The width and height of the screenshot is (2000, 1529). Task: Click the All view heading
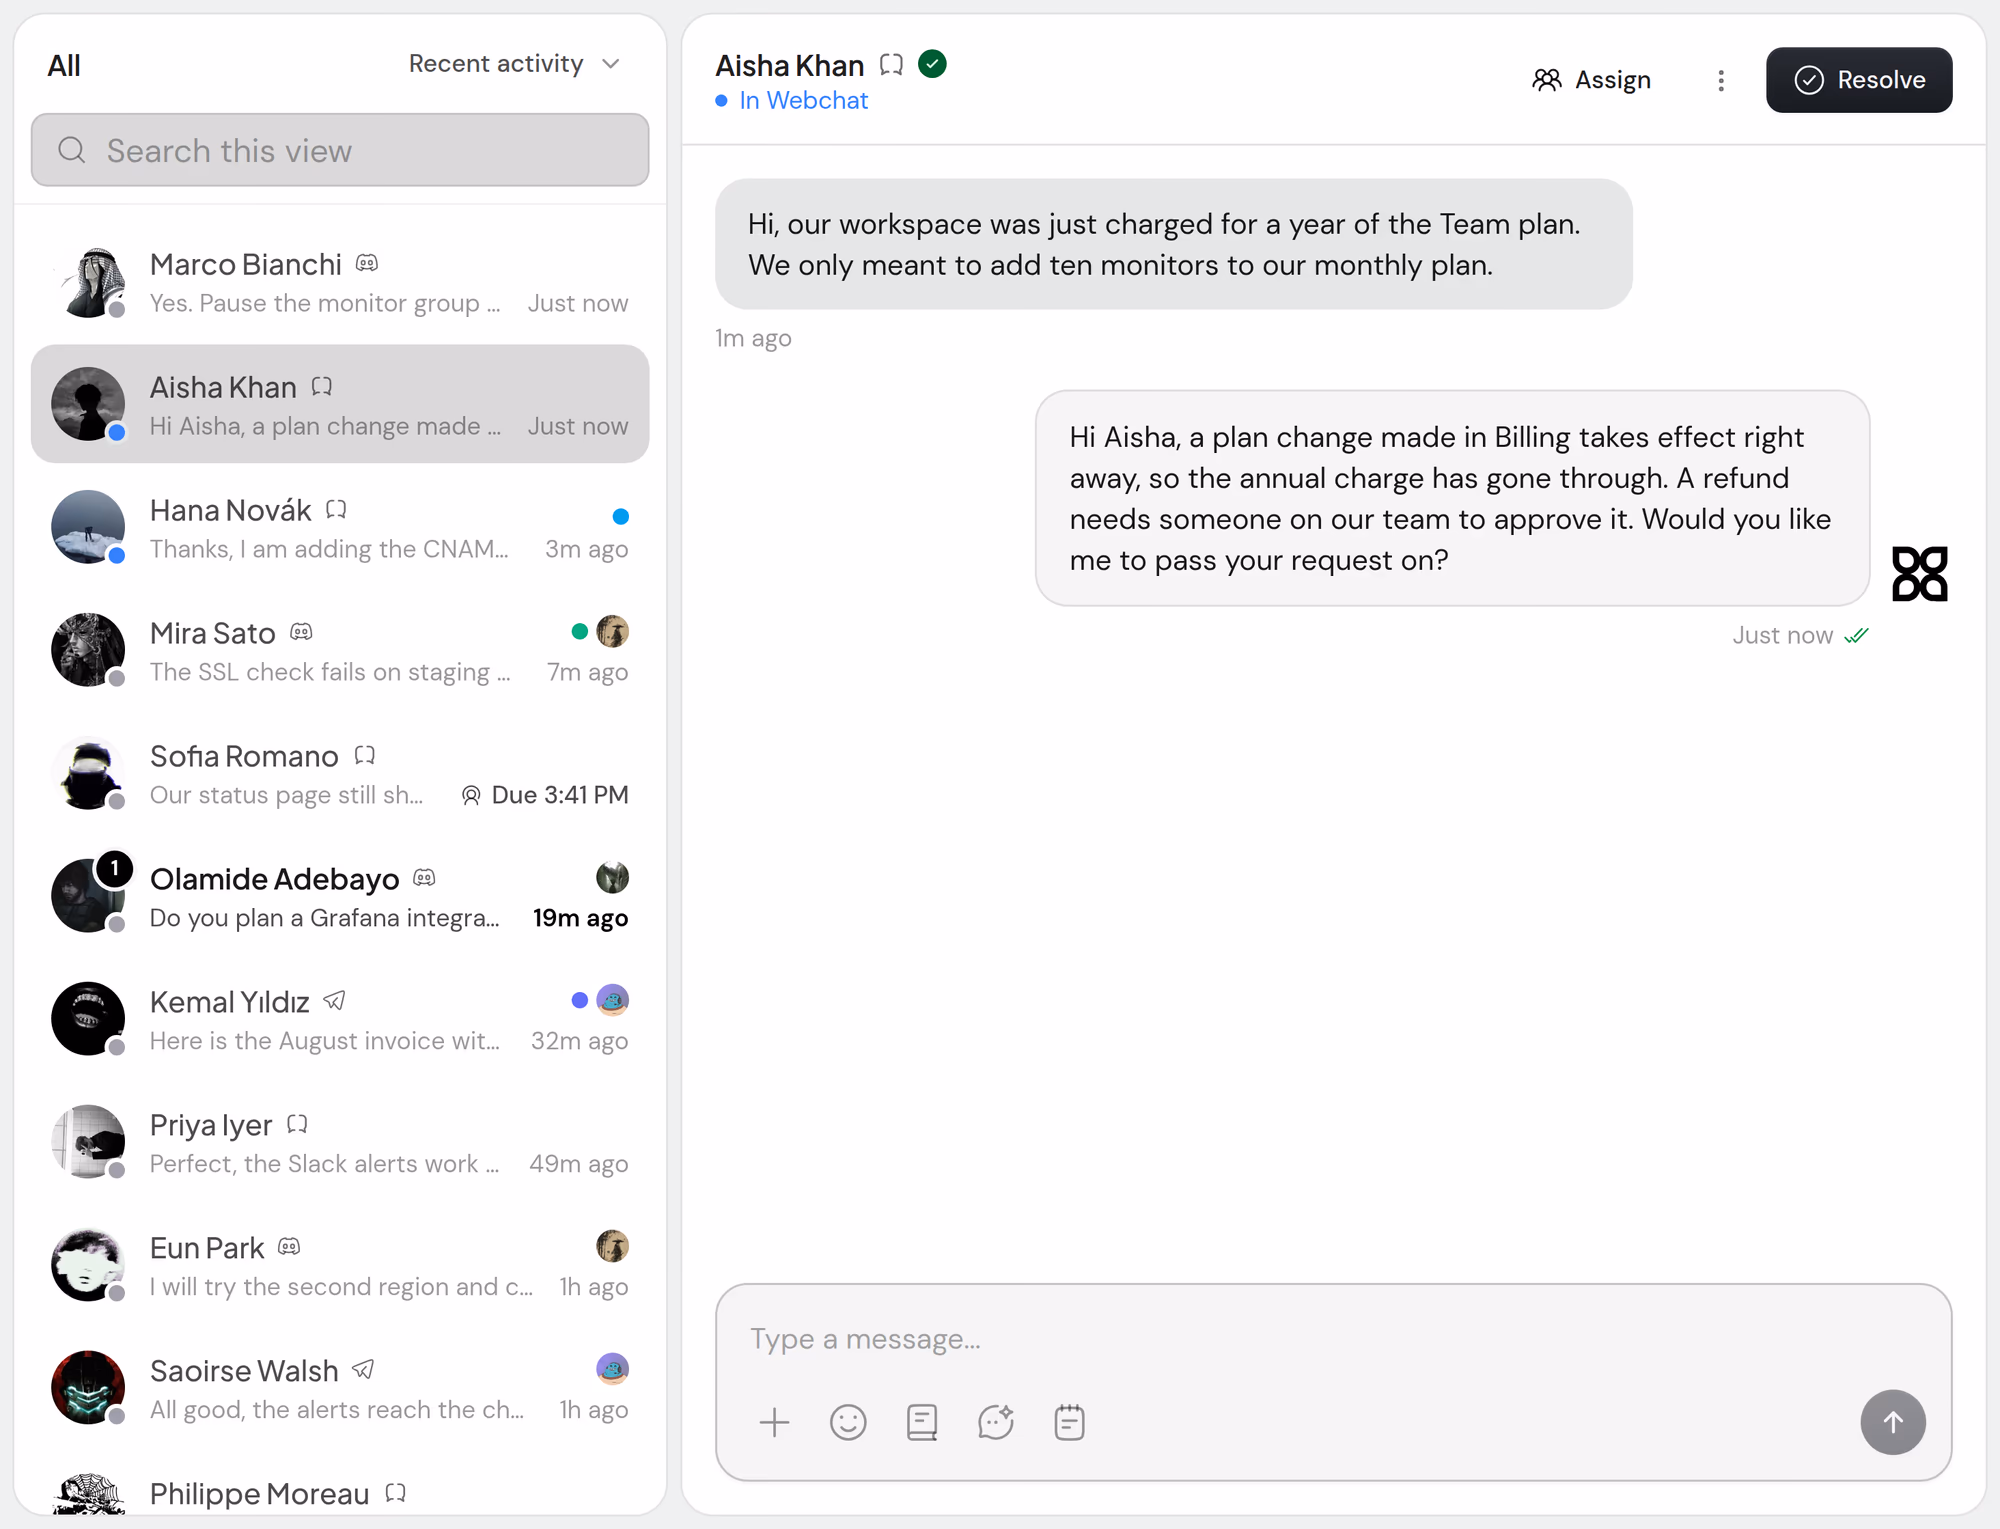tap(64, 66)
